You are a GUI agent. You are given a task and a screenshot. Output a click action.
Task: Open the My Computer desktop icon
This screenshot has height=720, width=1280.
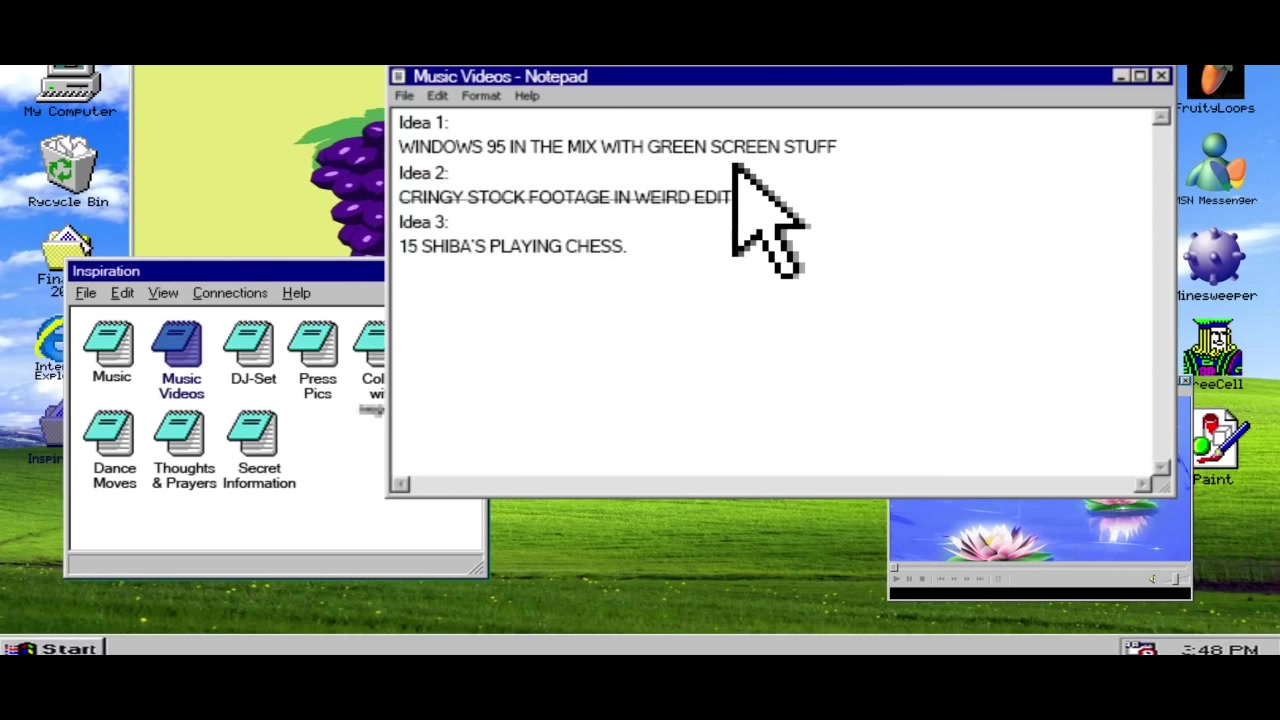[x=69, y=92]
